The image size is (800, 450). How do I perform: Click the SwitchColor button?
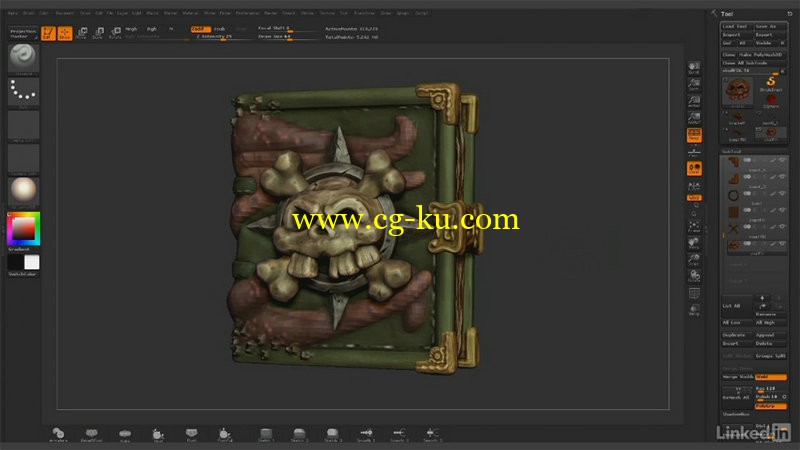click(x=22, y=274)
